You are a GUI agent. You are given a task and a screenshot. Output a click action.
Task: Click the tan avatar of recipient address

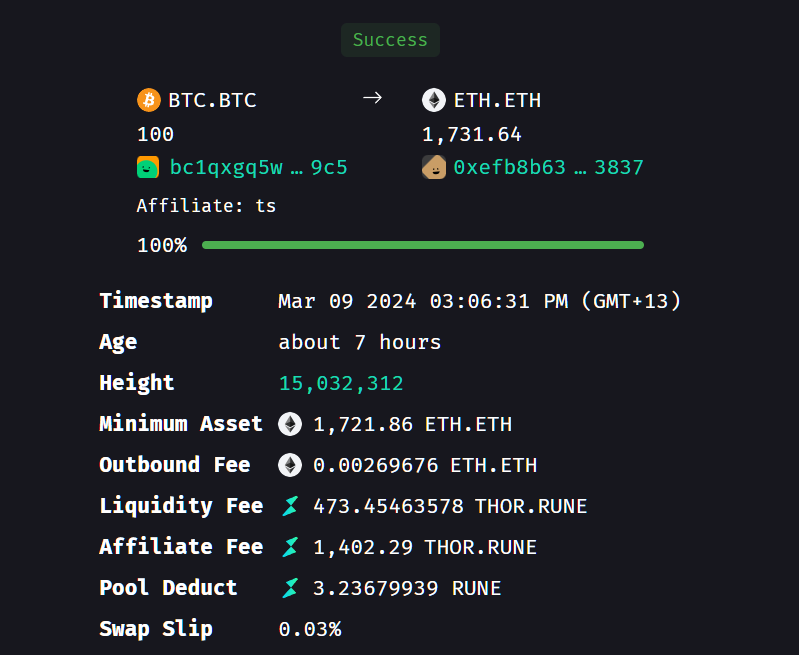pos(434,167)
